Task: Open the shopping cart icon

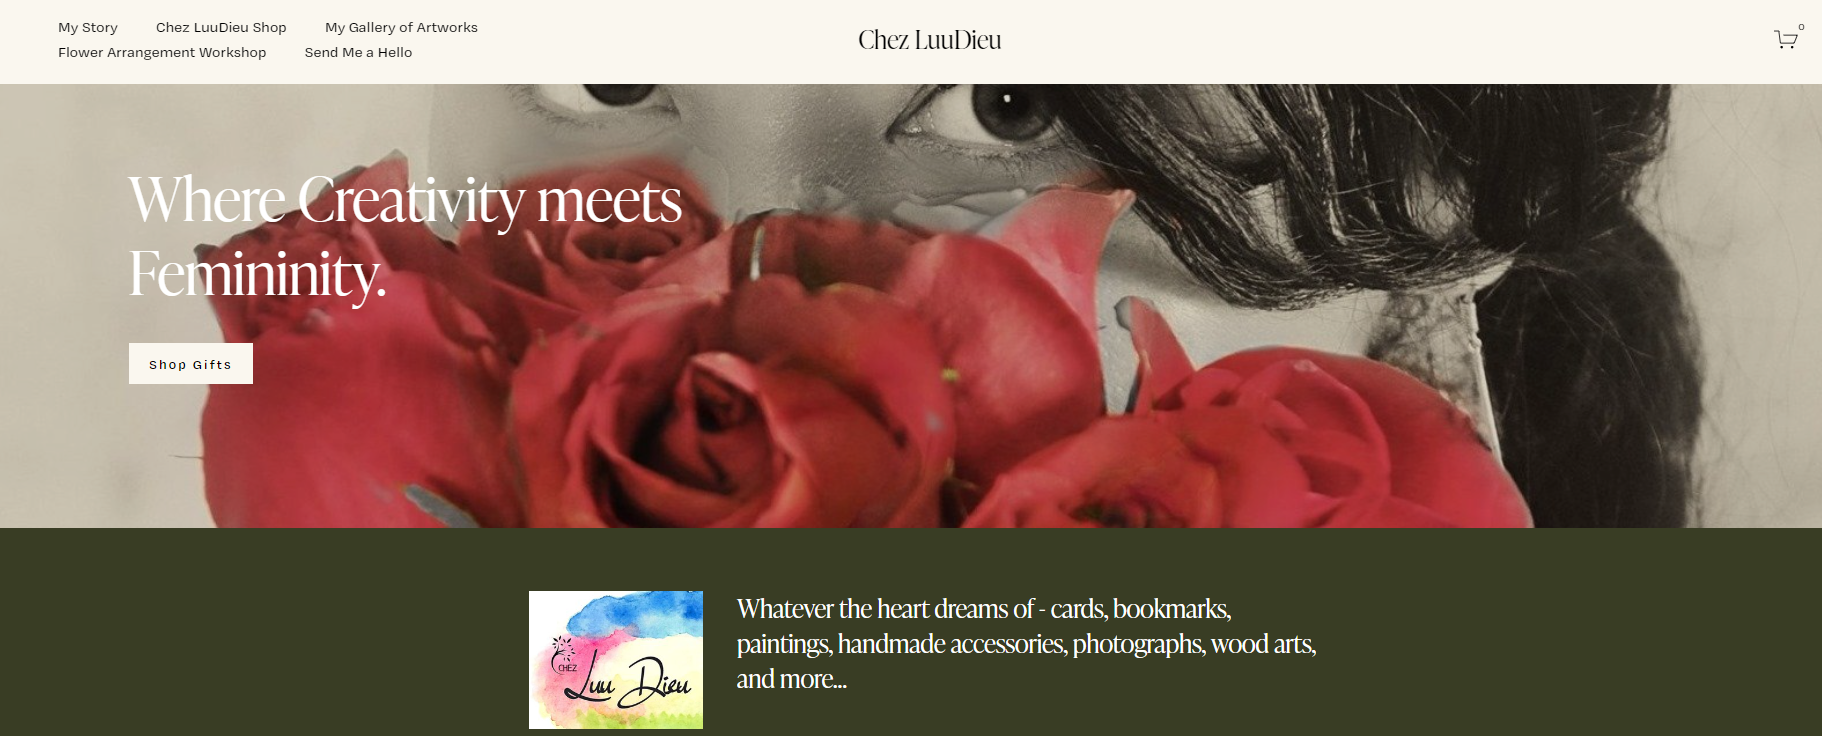Action: pos(1785,40)
